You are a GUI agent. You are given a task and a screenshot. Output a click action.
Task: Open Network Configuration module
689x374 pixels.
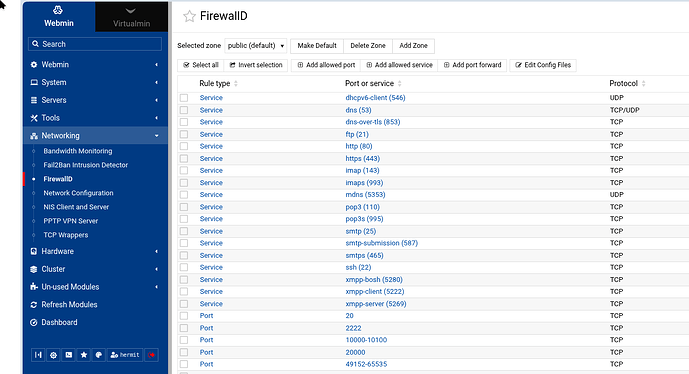point(78,193)
